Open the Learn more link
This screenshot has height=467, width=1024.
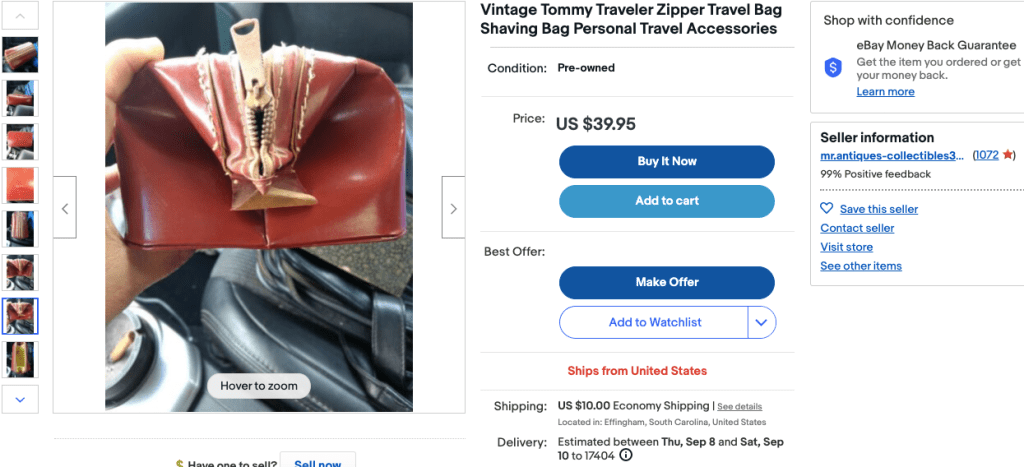(x=885, y=92)
